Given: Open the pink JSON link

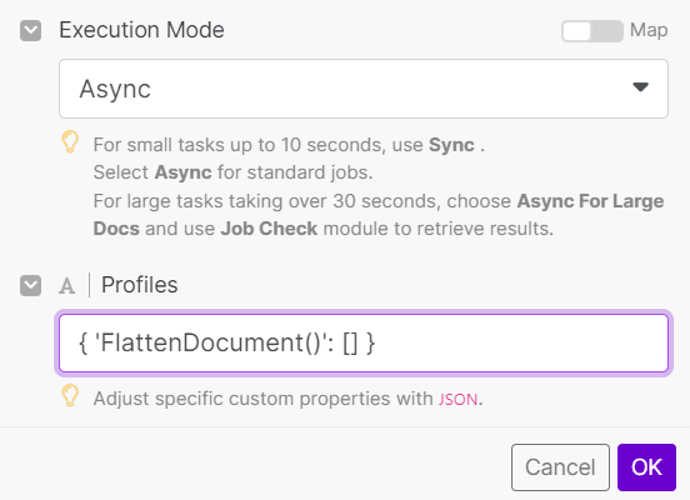Looking at the screenshot, I should click(458, 400).
